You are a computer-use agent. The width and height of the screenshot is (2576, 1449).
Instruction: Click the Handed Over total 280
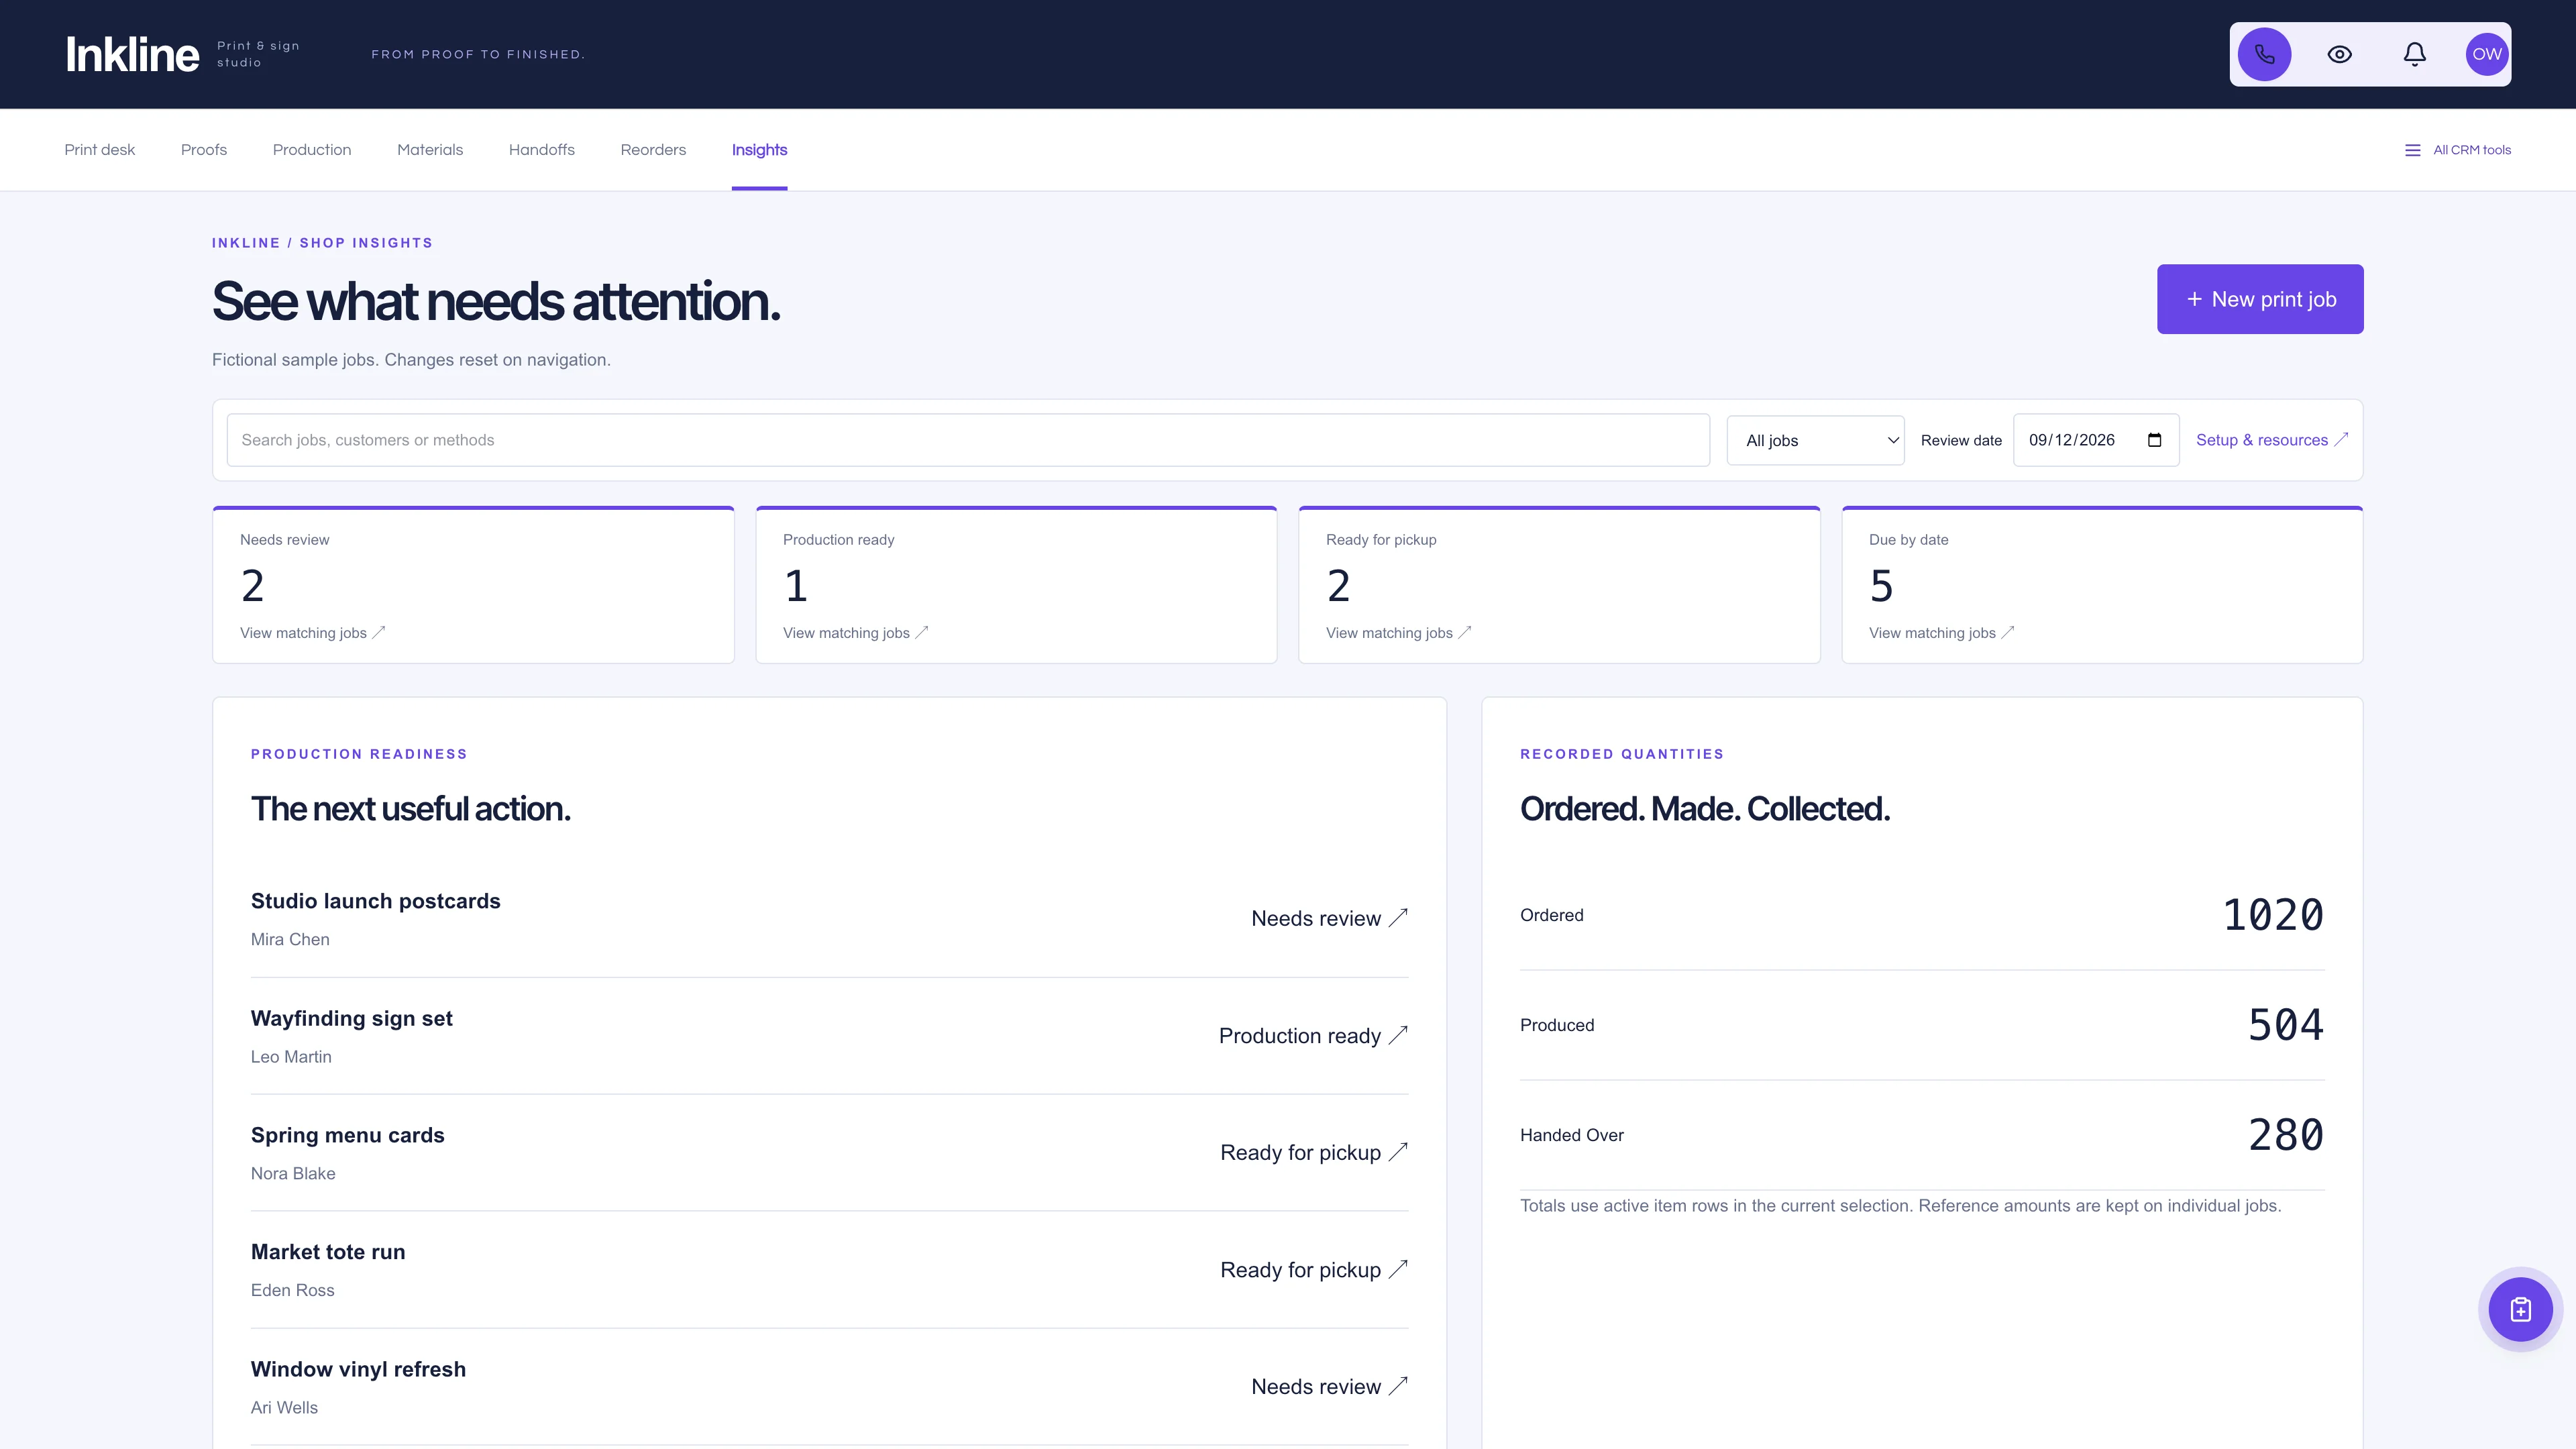click(x=2286, y=1135)
